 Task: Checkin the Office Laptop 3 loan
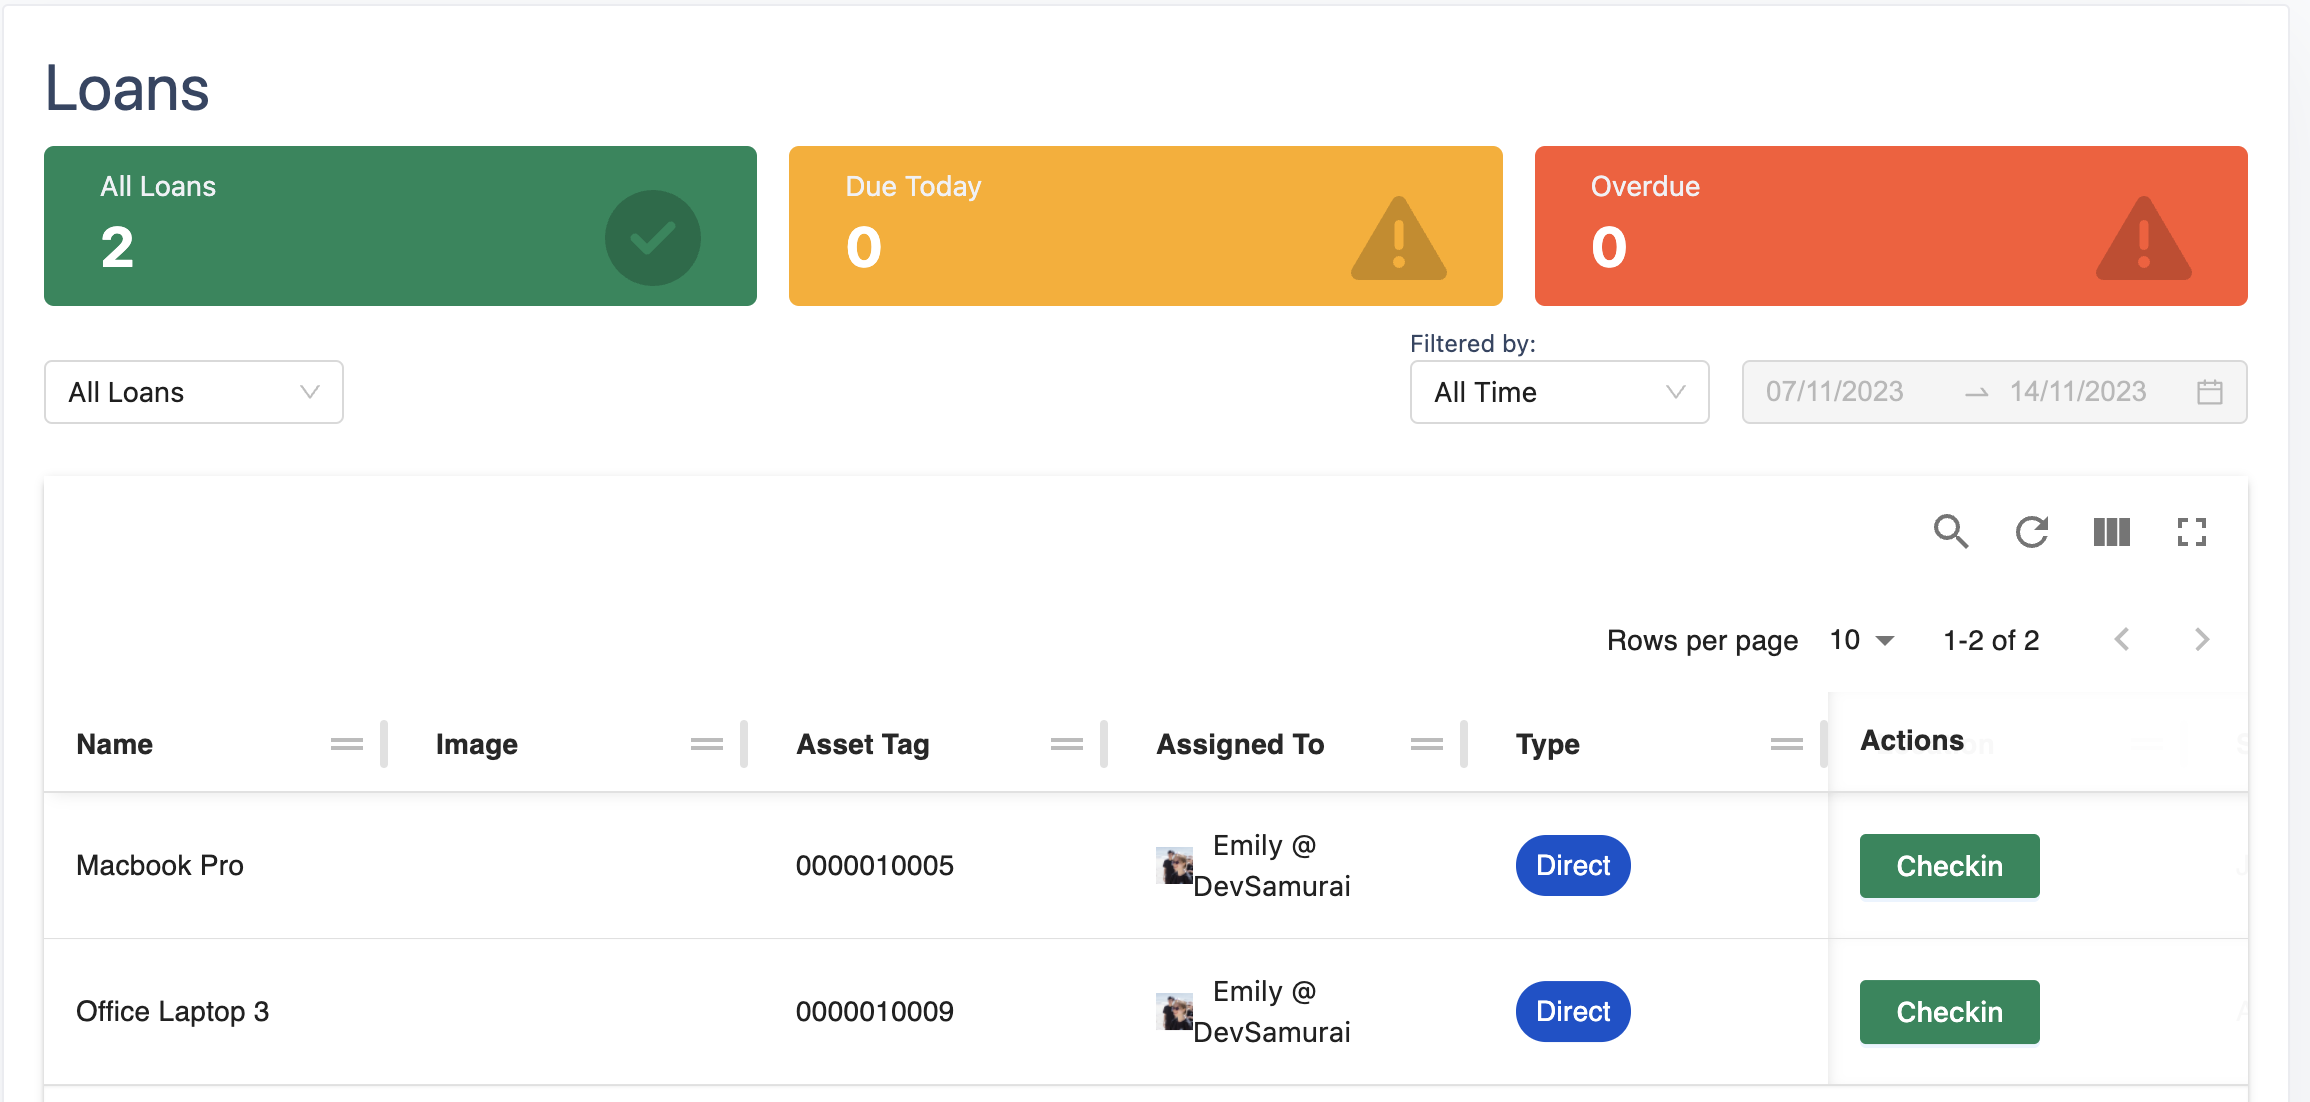tap(1949, 1012)
